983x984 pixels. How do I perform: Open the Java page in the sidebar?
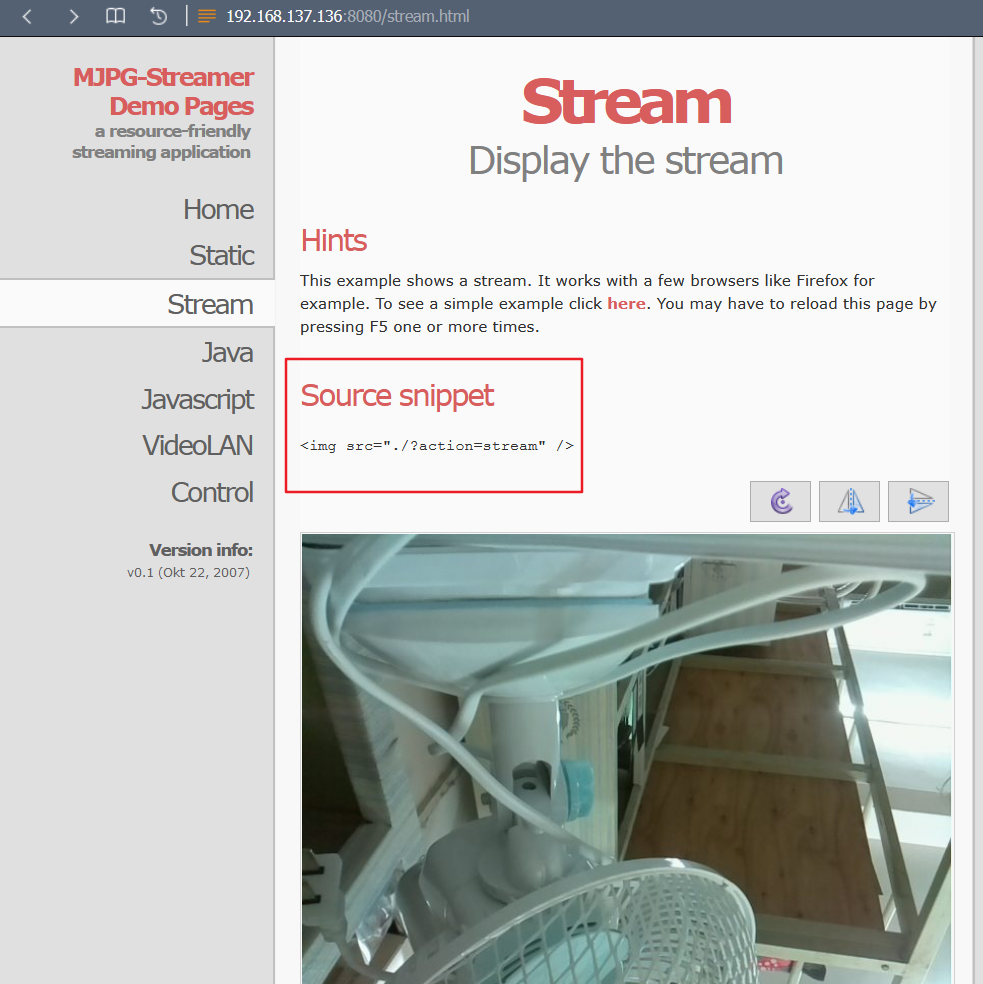click(x=227, y=353)
